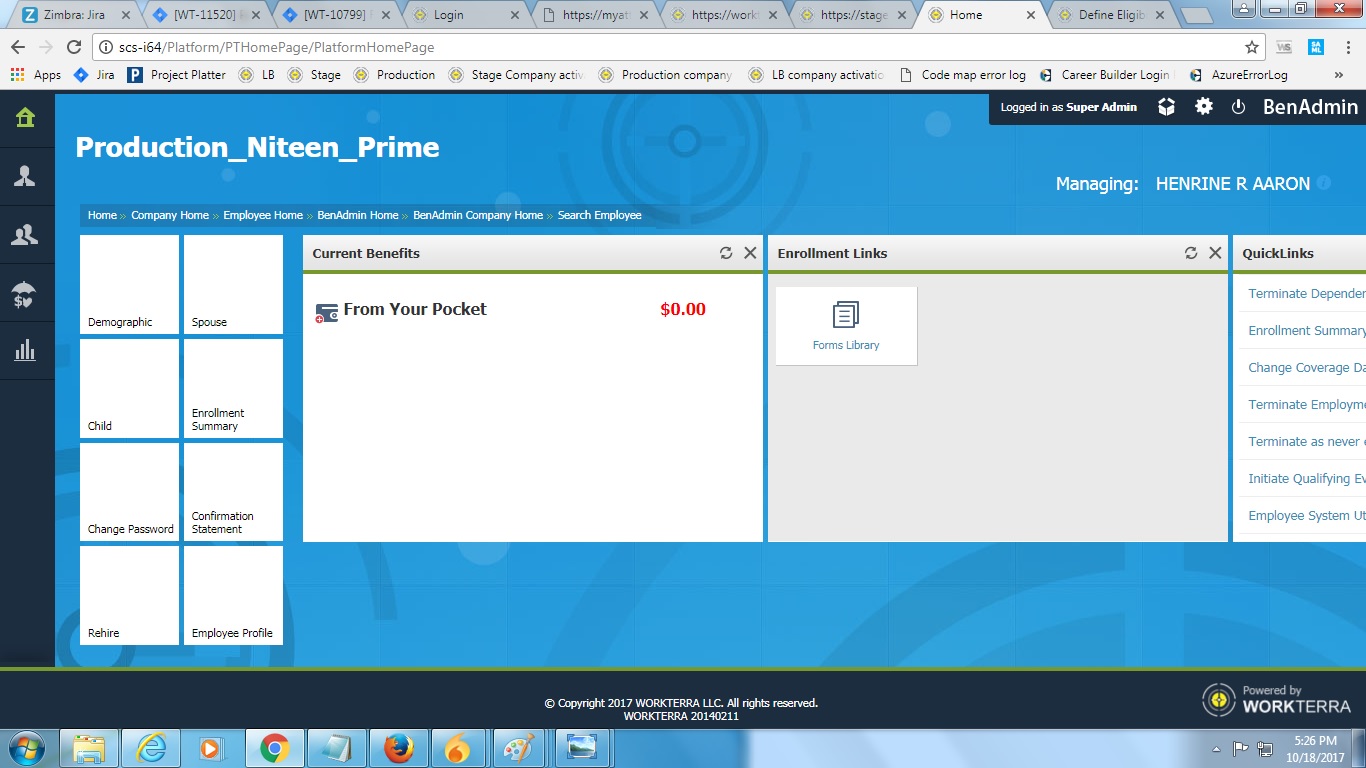
Task: Open the bar chart reports sidebar icon
Action: 25,351
